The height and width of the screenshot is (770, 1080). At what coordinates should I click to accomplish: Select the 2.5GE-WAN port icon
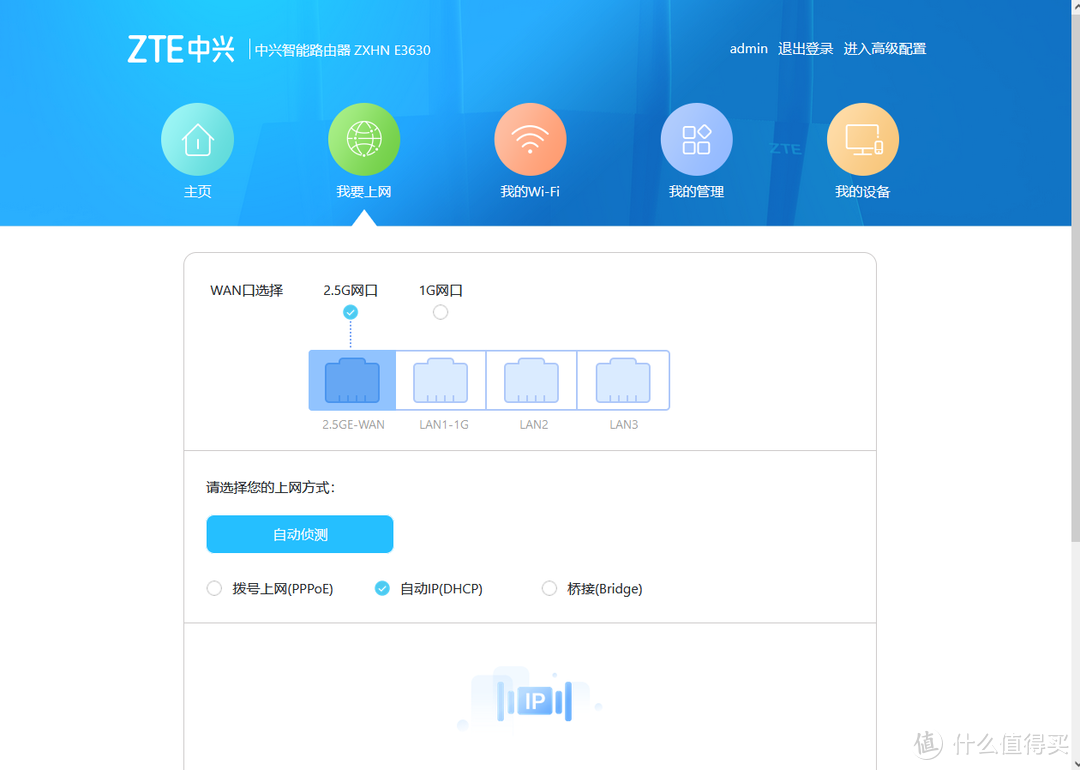[x=351, y=380]
